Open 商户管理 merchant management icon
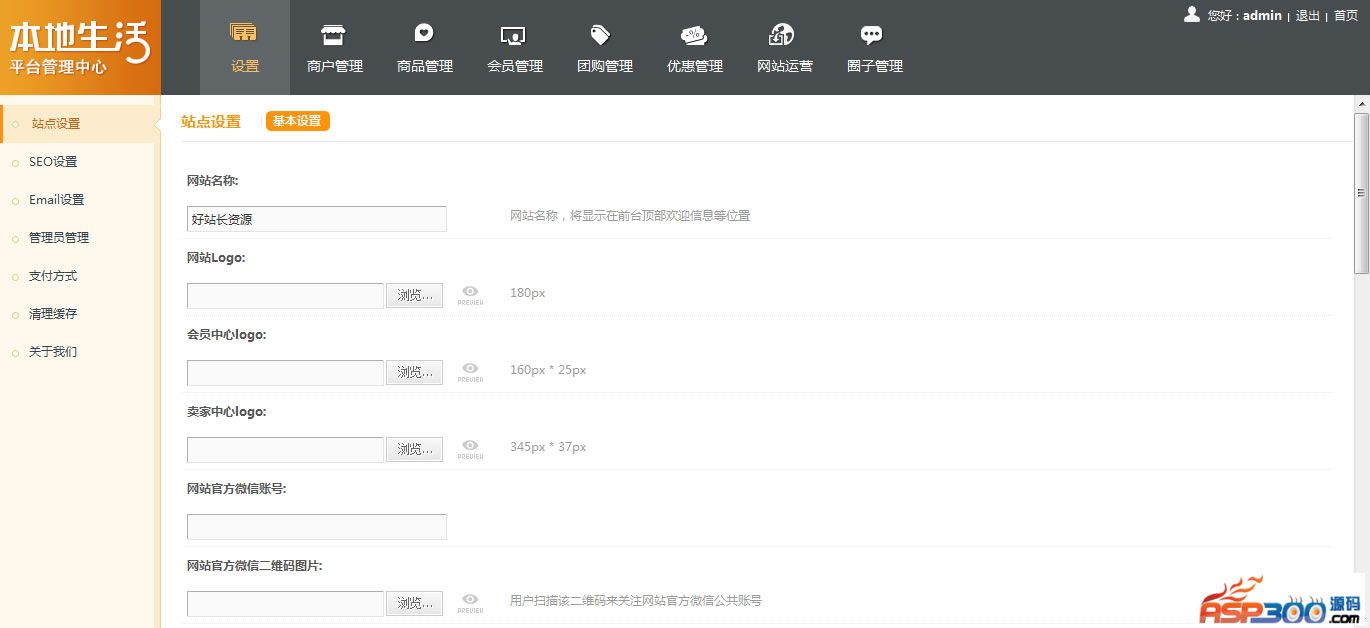The width and height of the screenshot is (1370, 628). [x=334, y=35]
